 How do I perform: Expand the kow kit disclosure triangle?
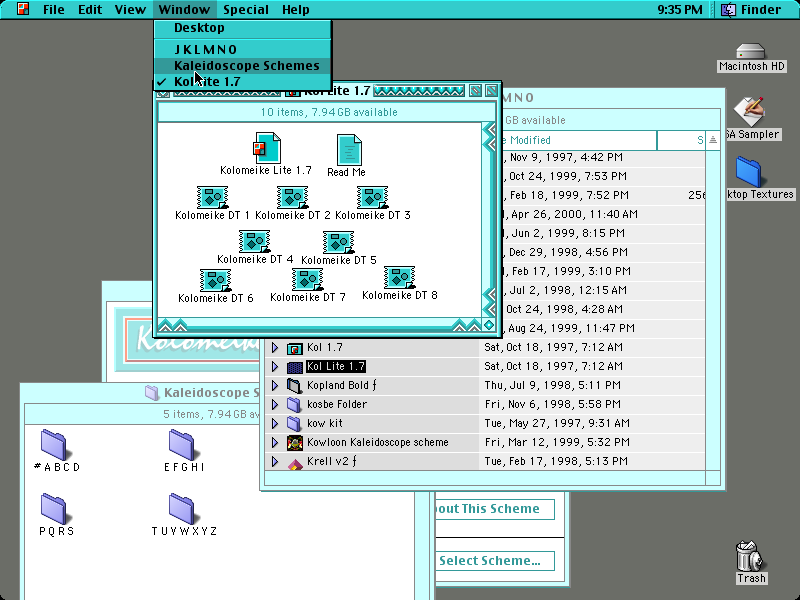pos(275,423)
